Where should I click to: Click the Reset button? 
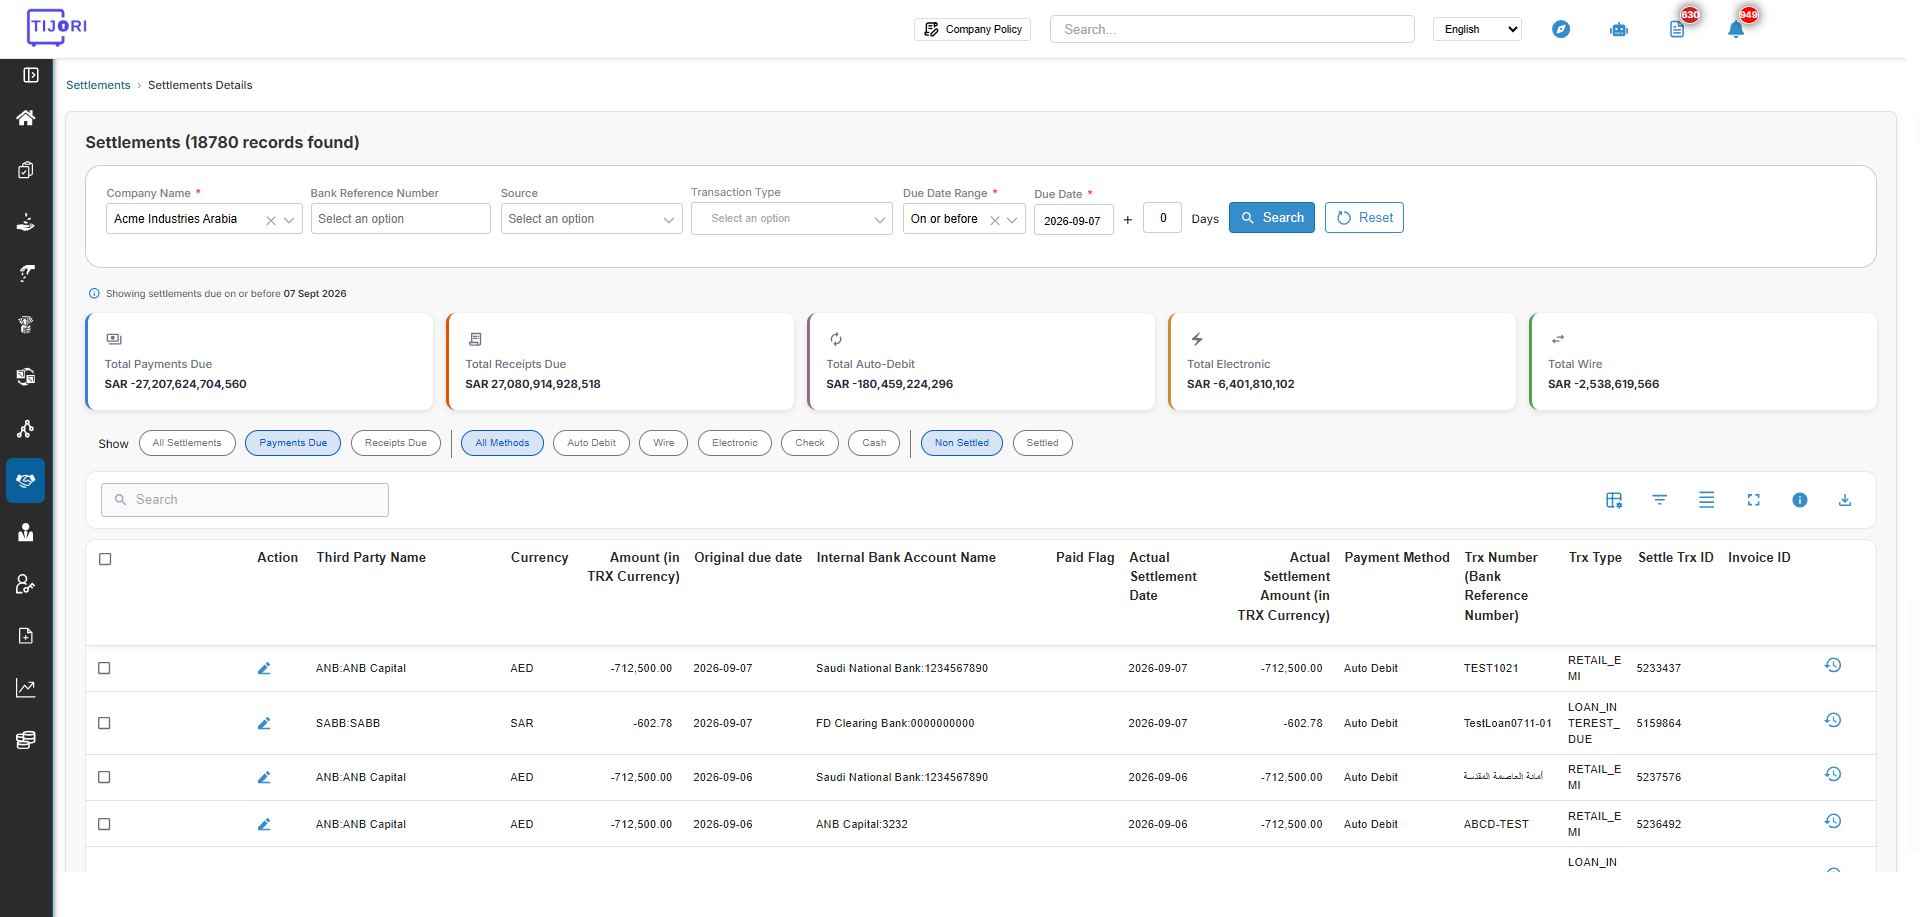[x=1364, y=218]
